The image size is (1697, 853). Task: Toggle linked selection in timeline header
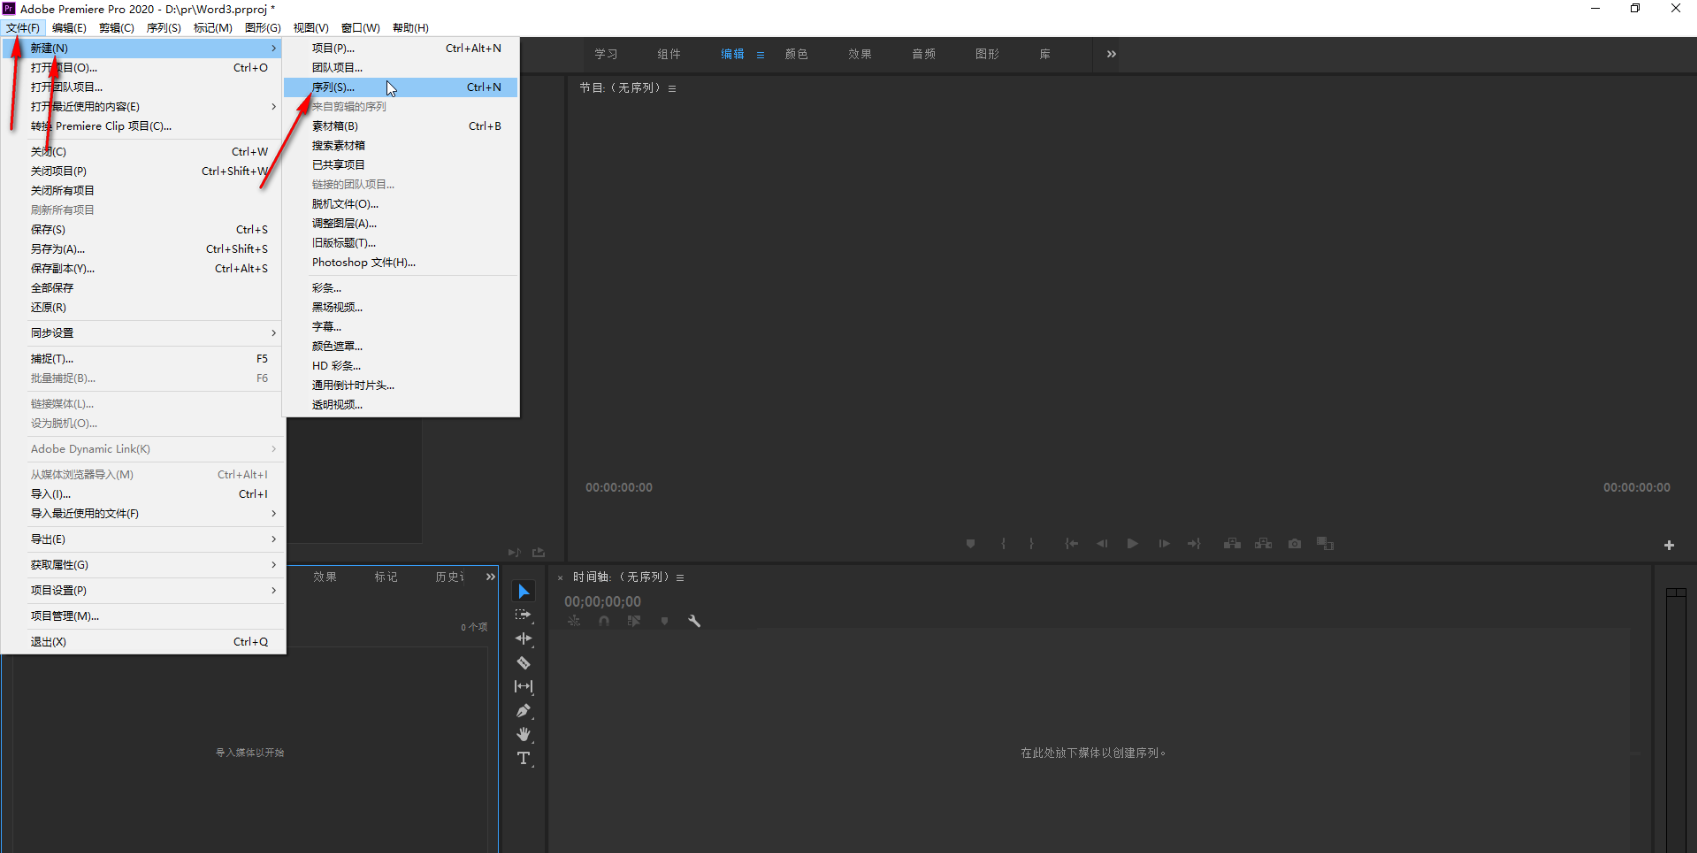[634, 621]
